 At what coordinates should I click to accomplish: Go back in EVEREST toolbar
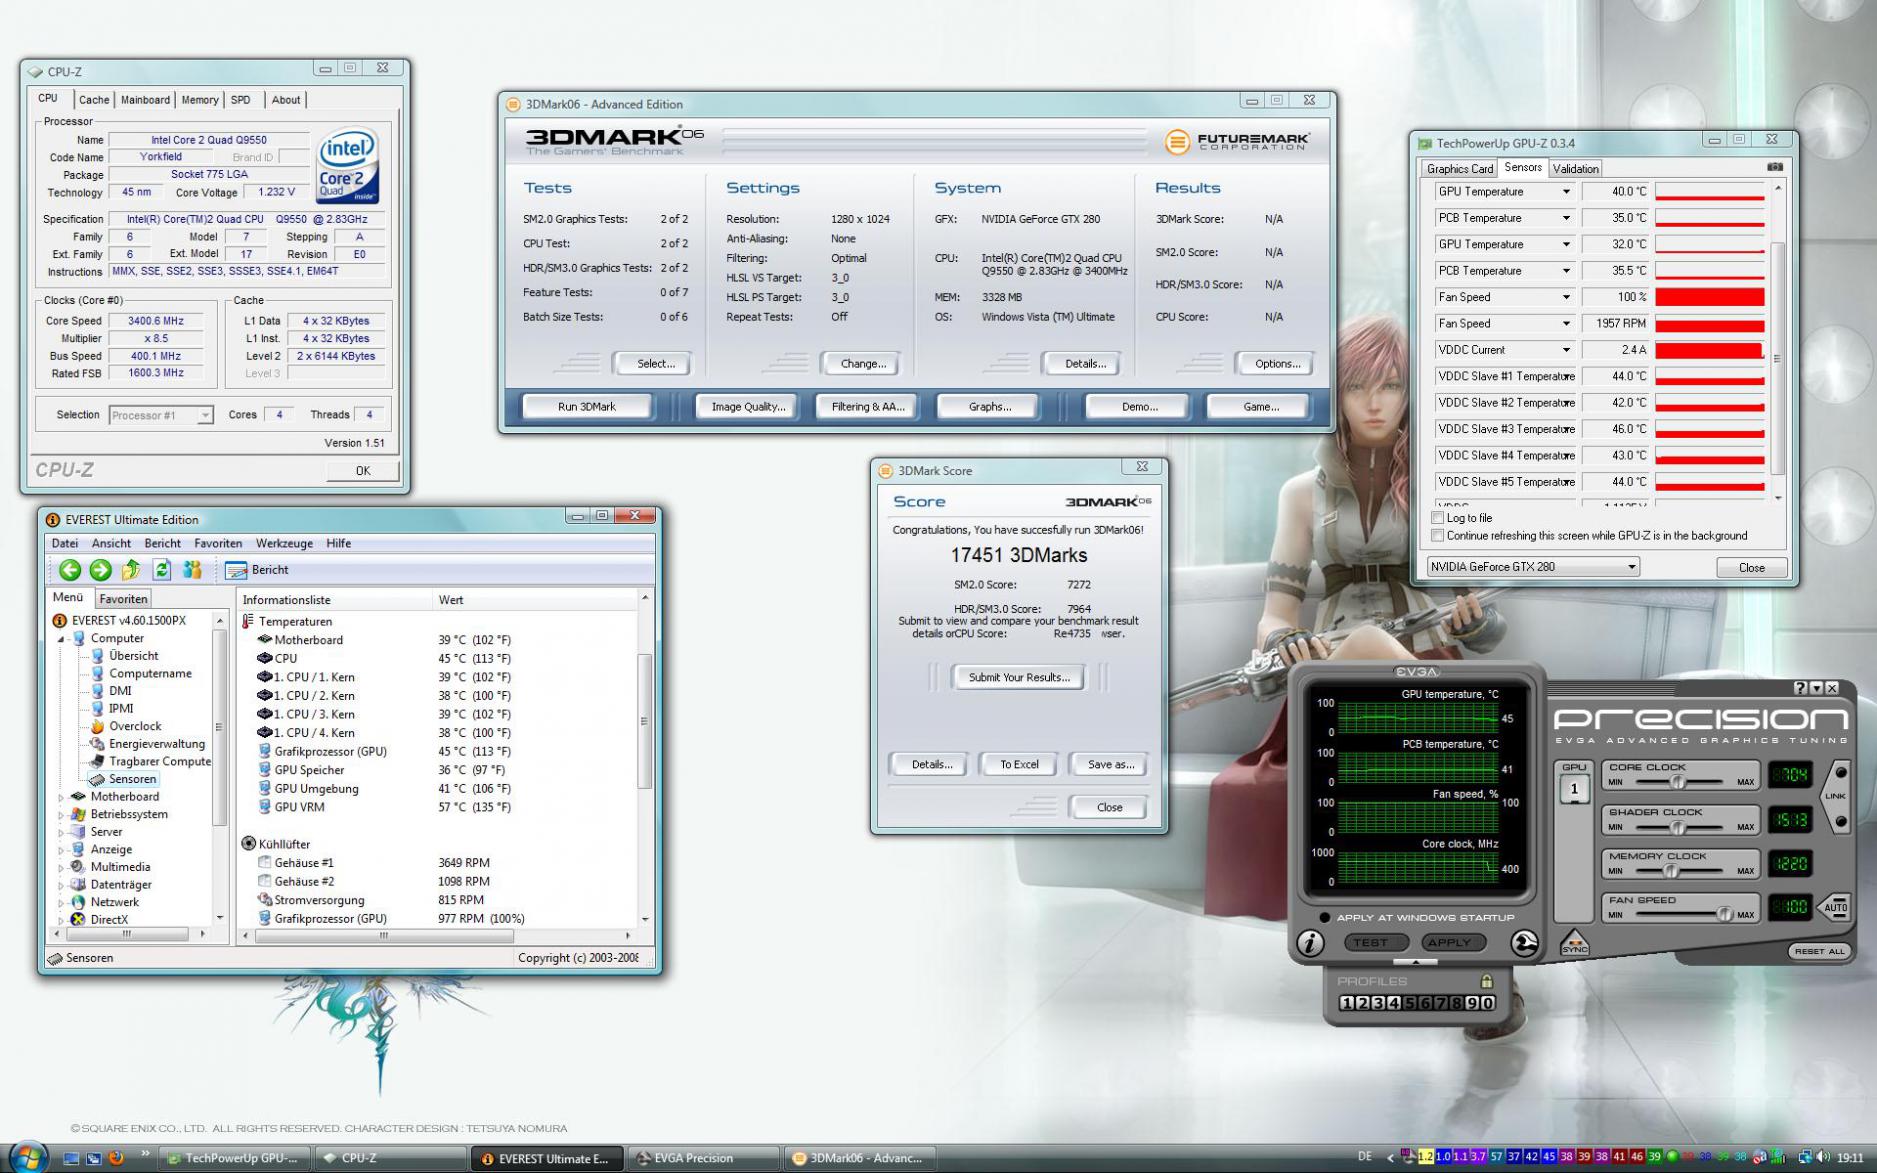click(x=70, y=570)
